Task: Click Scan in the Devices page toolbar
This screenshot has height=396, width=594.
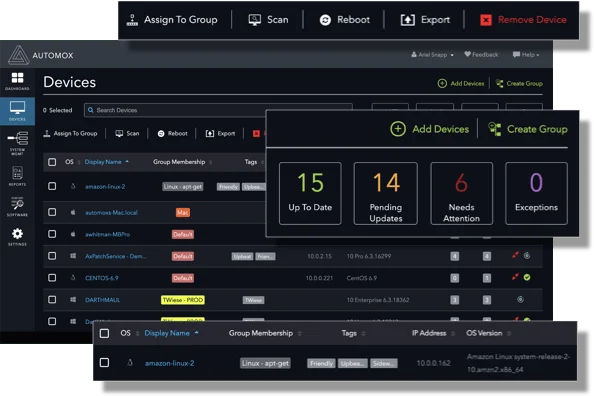Action: 127,133
